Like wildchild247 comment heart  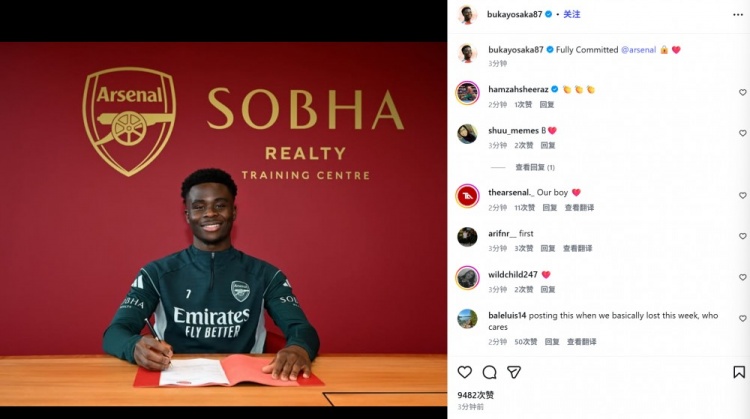(x=742, y=277)
